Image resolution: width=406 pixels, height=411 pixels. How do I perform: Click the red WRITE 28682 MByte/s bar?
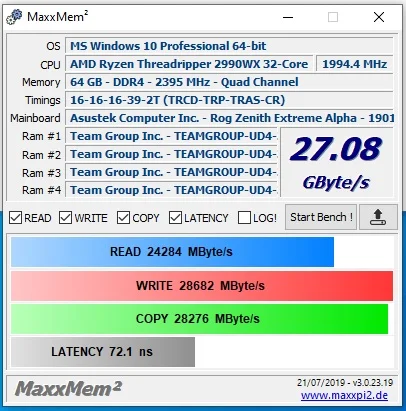click(202, 286)
